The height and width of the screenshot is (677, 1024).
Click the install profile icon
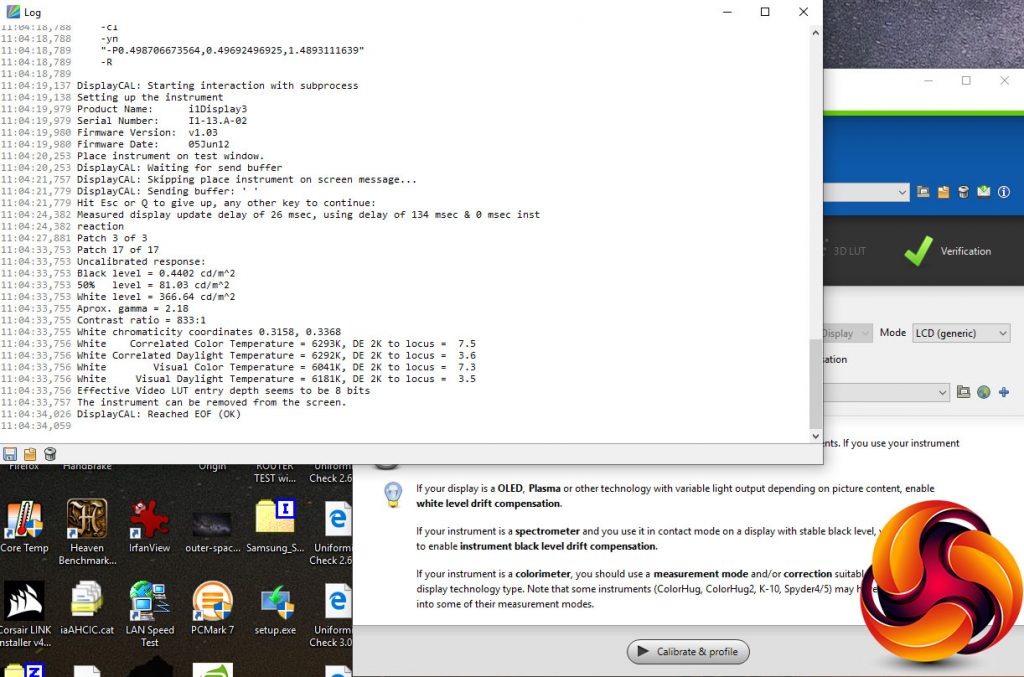click(x=984, y=192)
